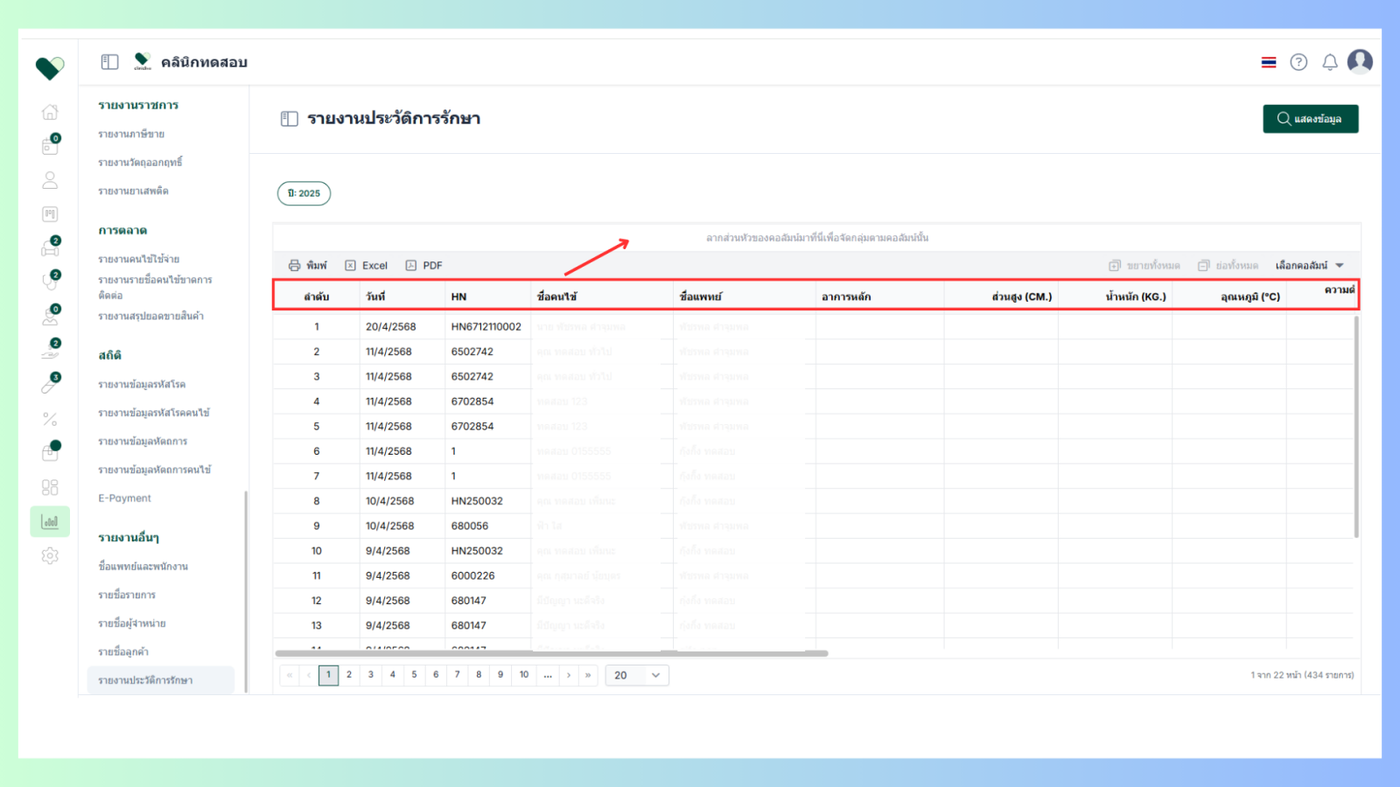Open รายงานภาษีขาย in sidebar
Viewport: 1400px width, 787px height.
(x=131, y=134)
